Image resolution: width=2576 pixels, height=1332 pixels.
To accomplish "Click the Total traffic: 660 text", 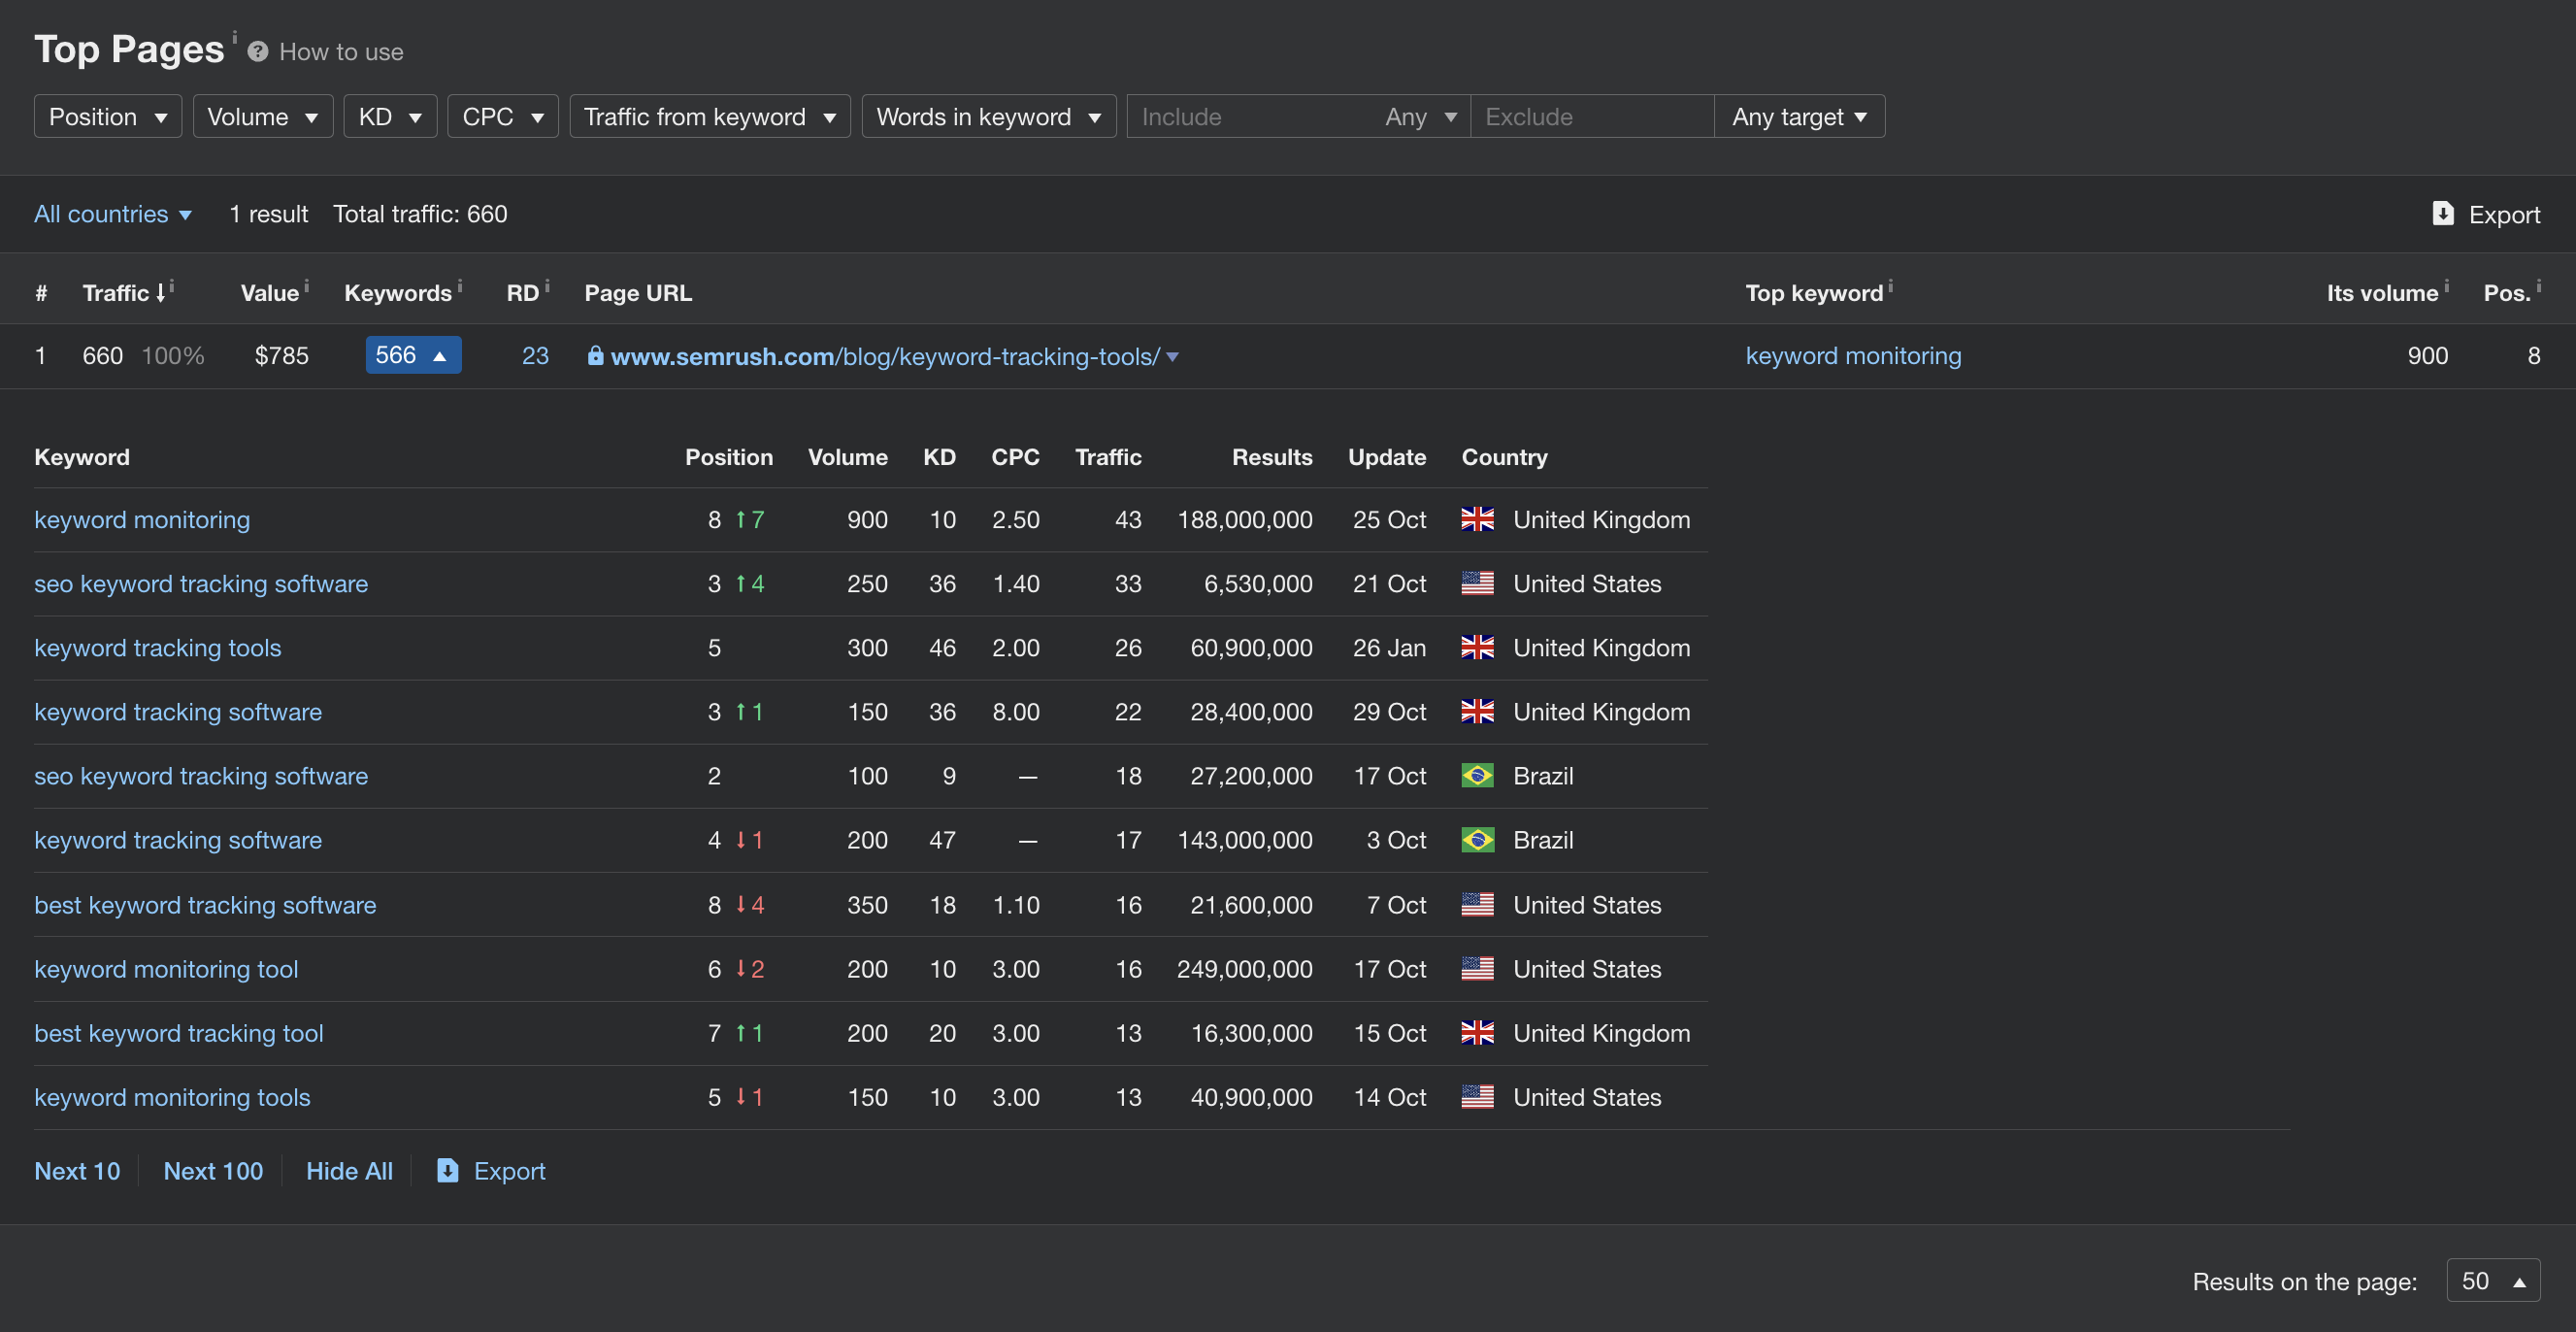I will (420, 214).
